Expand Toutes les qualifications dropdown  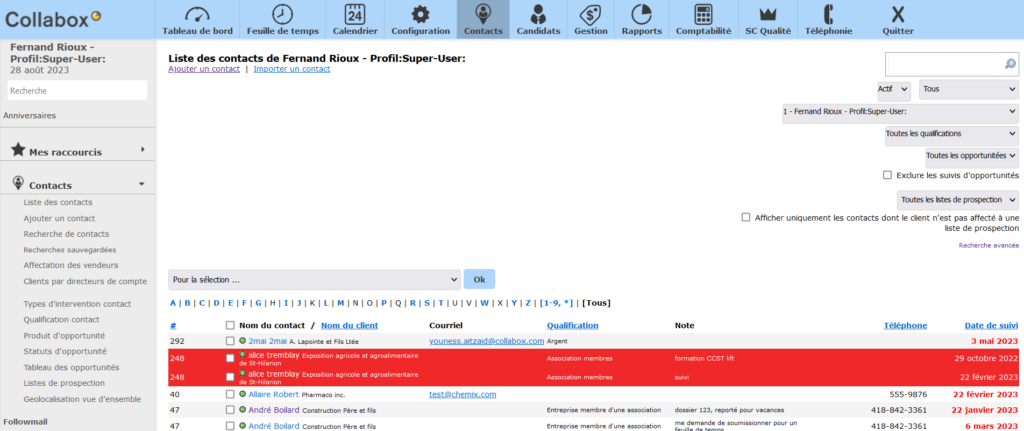point(950,133)
